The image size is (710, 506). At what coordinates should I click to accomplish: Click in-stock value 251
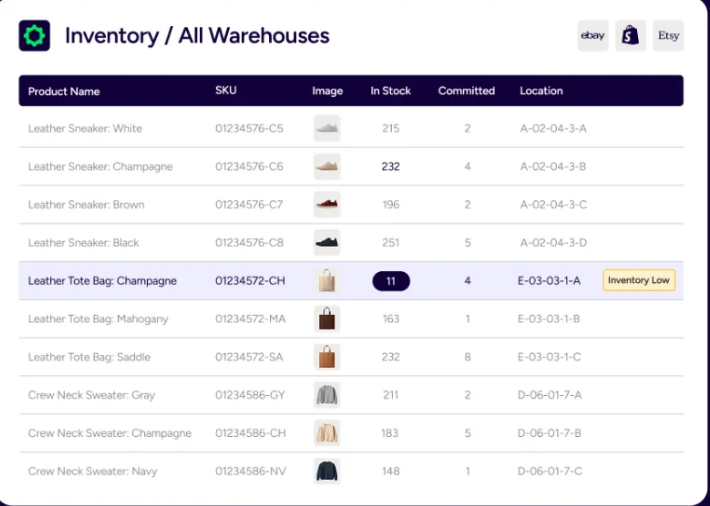click(390, 243)
